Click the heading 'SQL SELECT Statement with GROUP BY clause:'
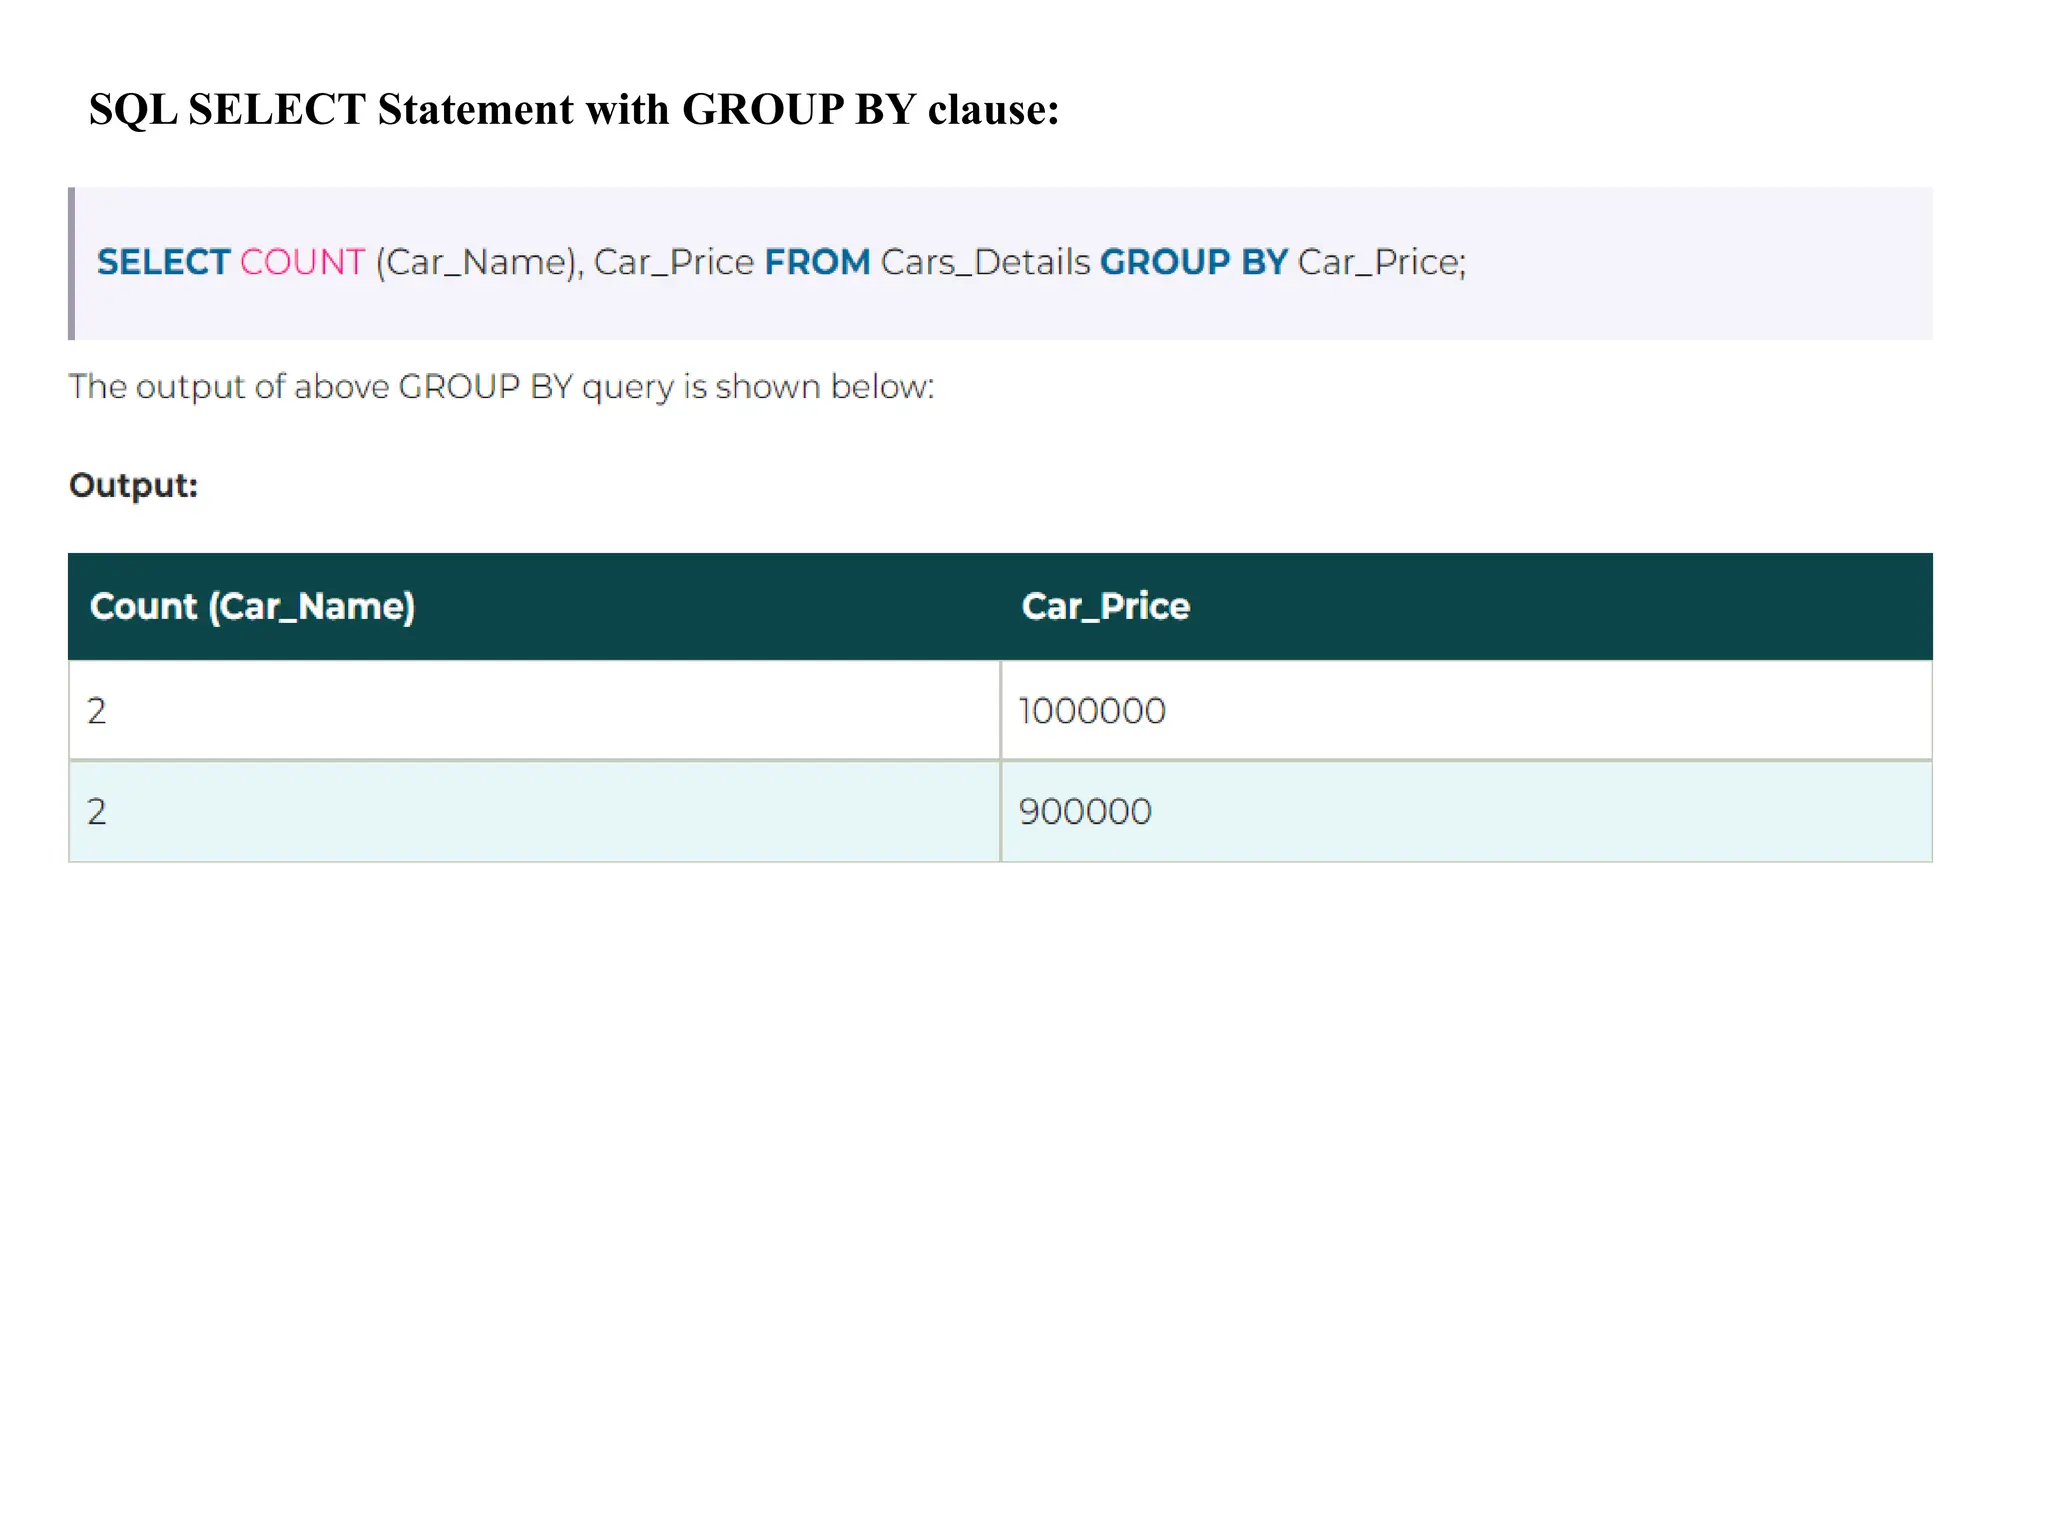The width and height of the screenshot is (2048, 1536). pyautogui.click(x=574, y=109)
